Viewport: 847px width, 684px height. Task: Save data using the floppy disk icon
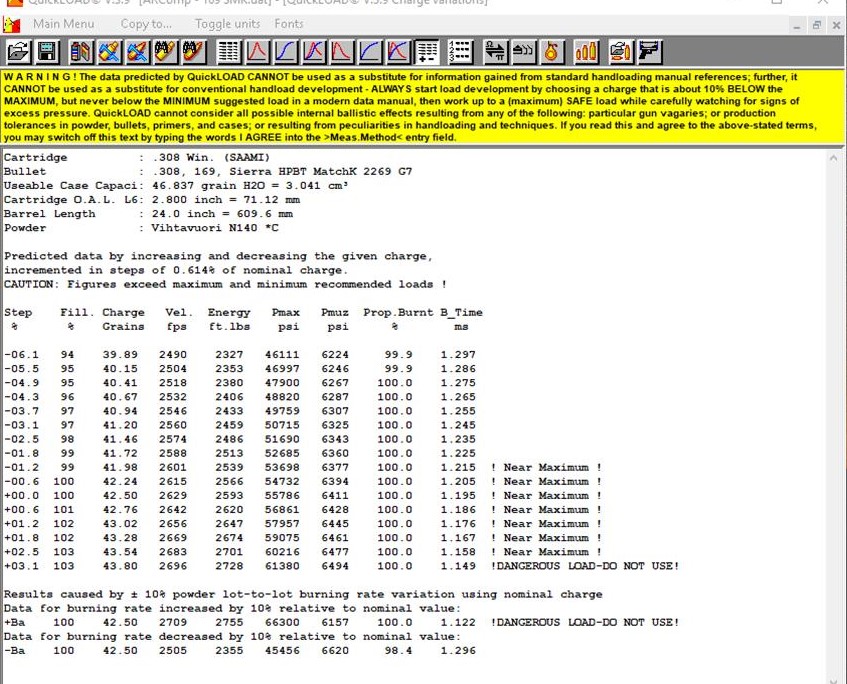pyautogui.click(x=47, y=52)
